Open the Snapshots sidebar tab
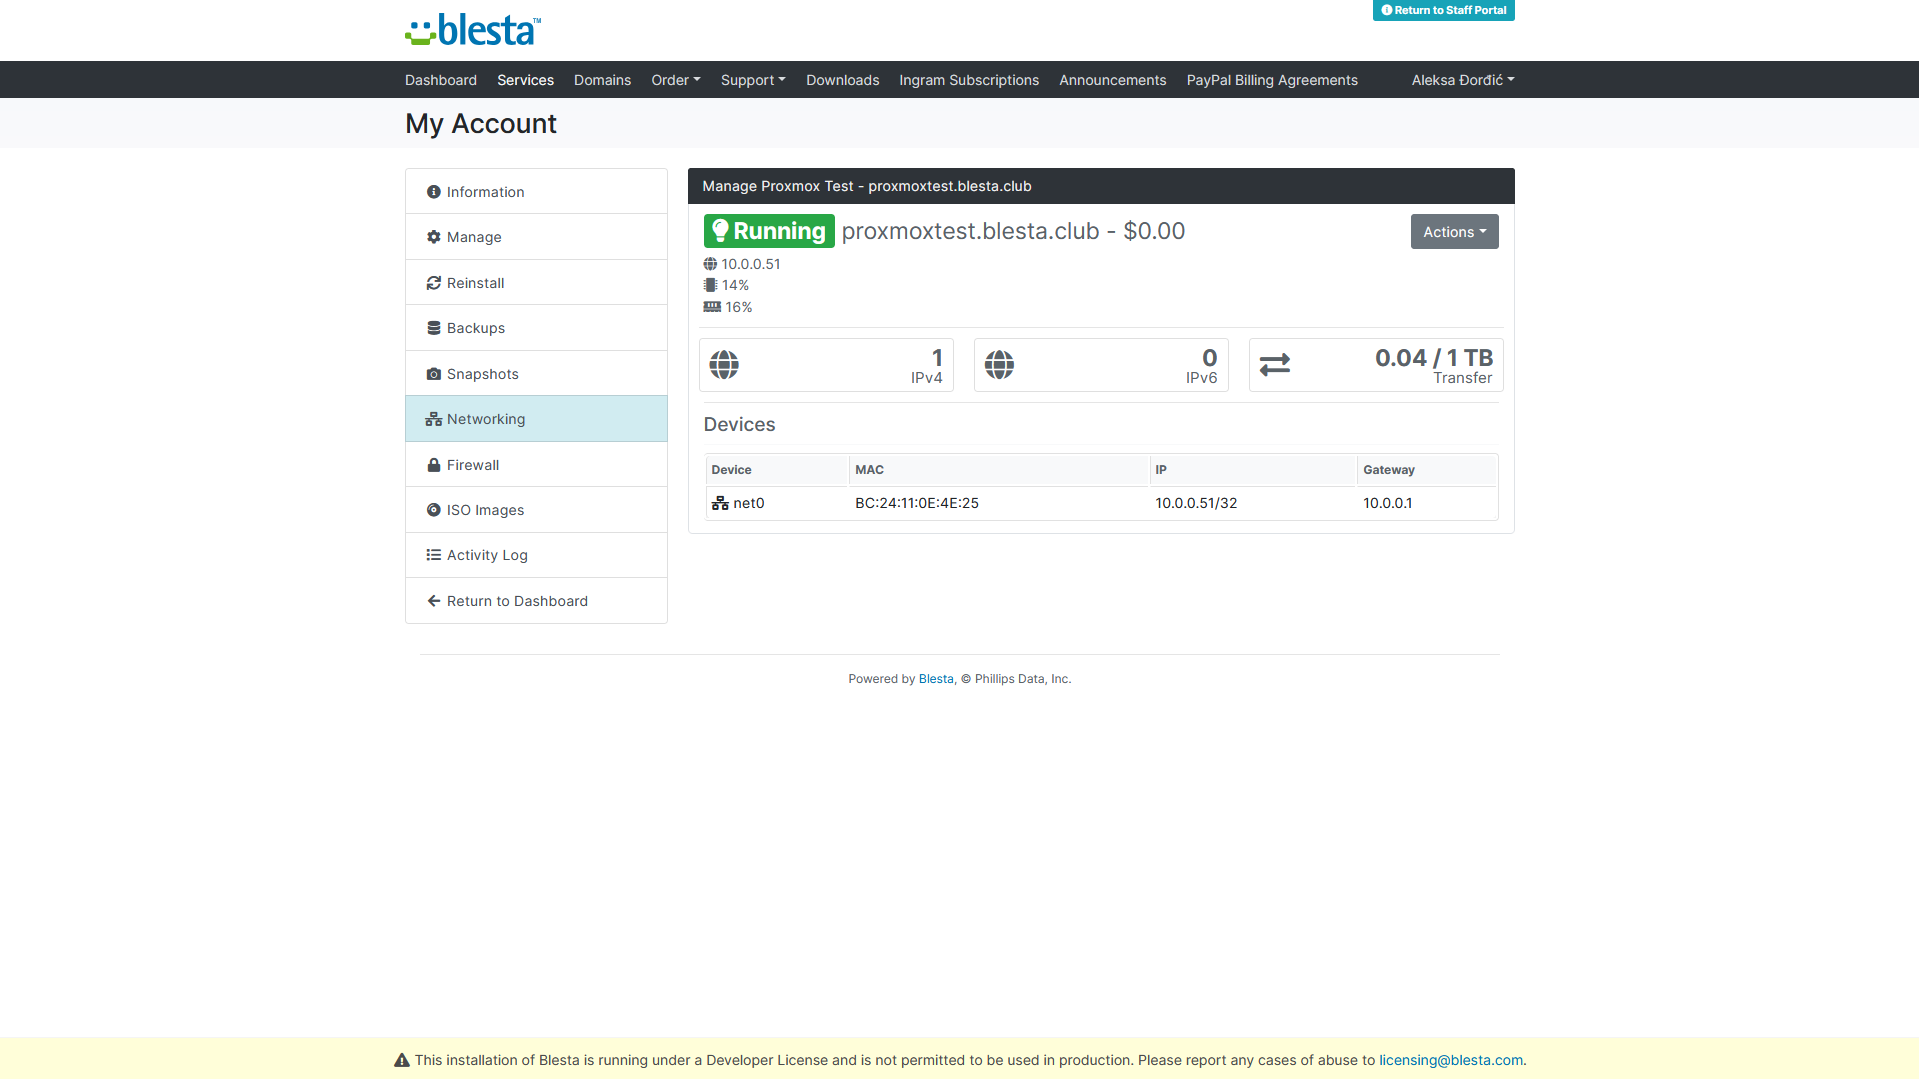The image size is (1919, 1079). 536,374
